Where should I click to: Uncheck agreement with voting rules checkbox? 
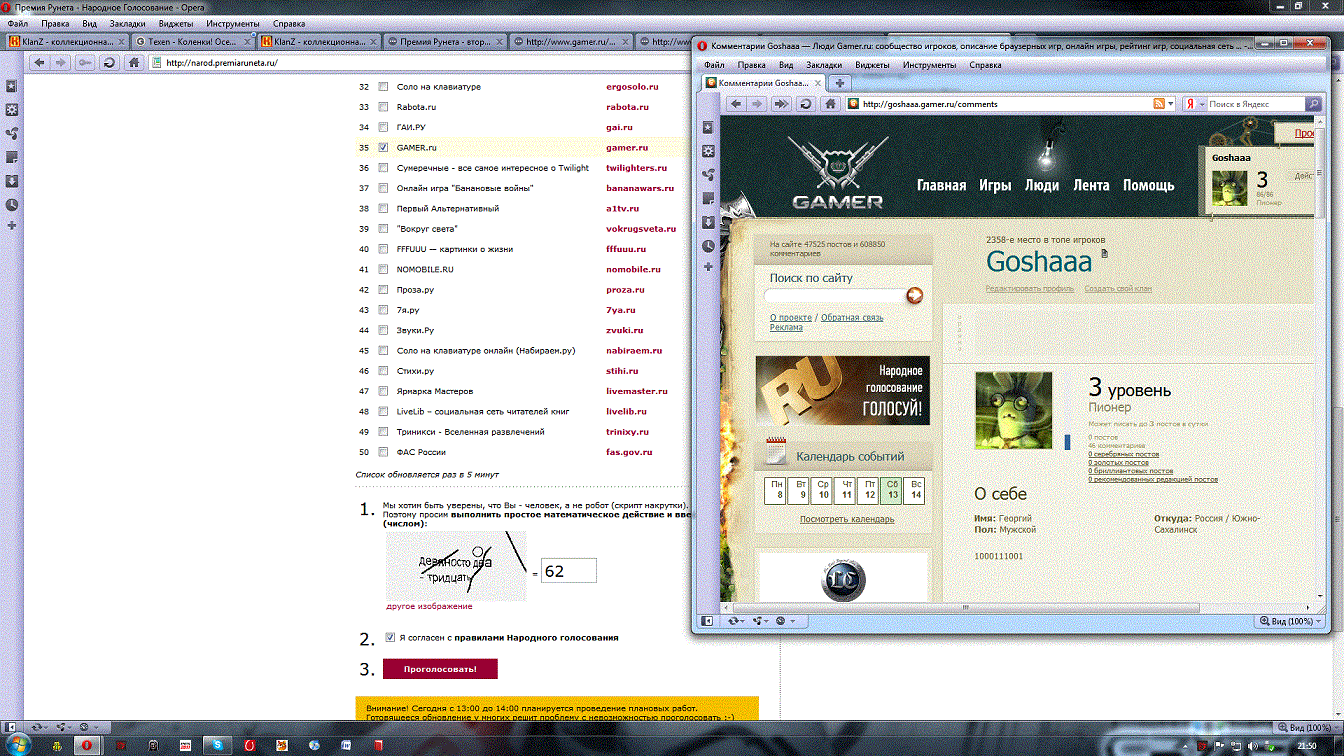click(x=391, y=637)
